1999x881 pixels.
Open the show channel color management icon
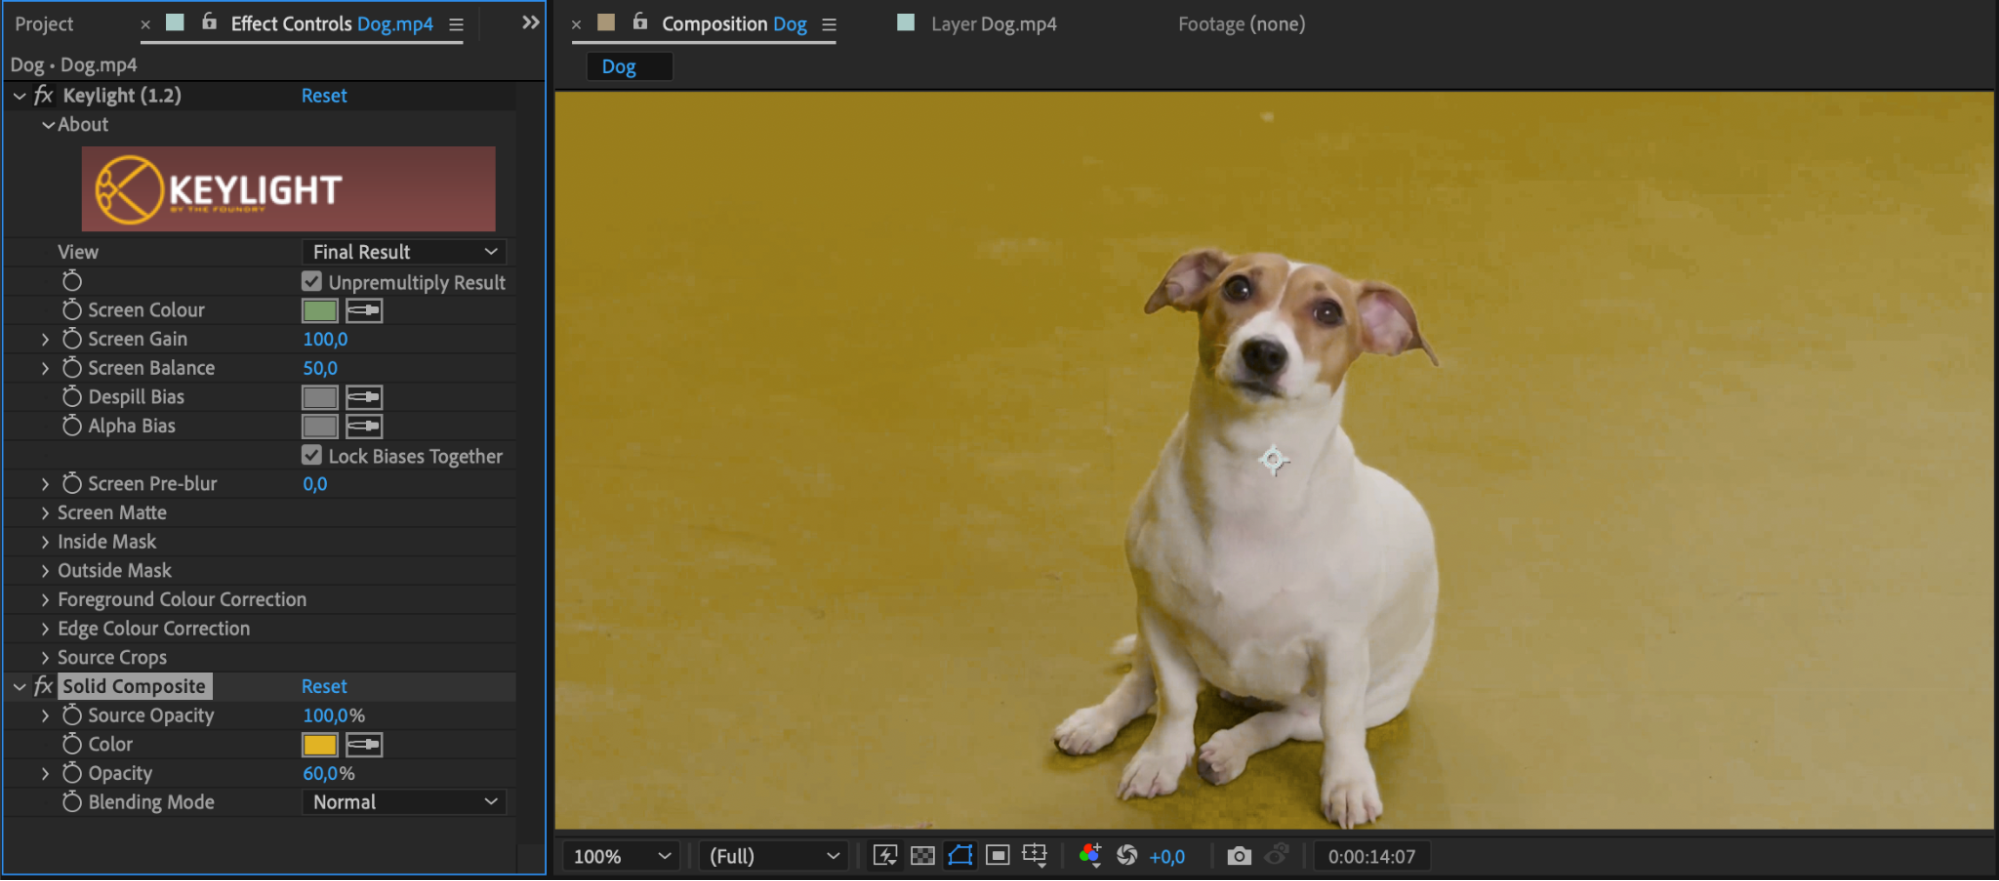[x=1090, y=856]
